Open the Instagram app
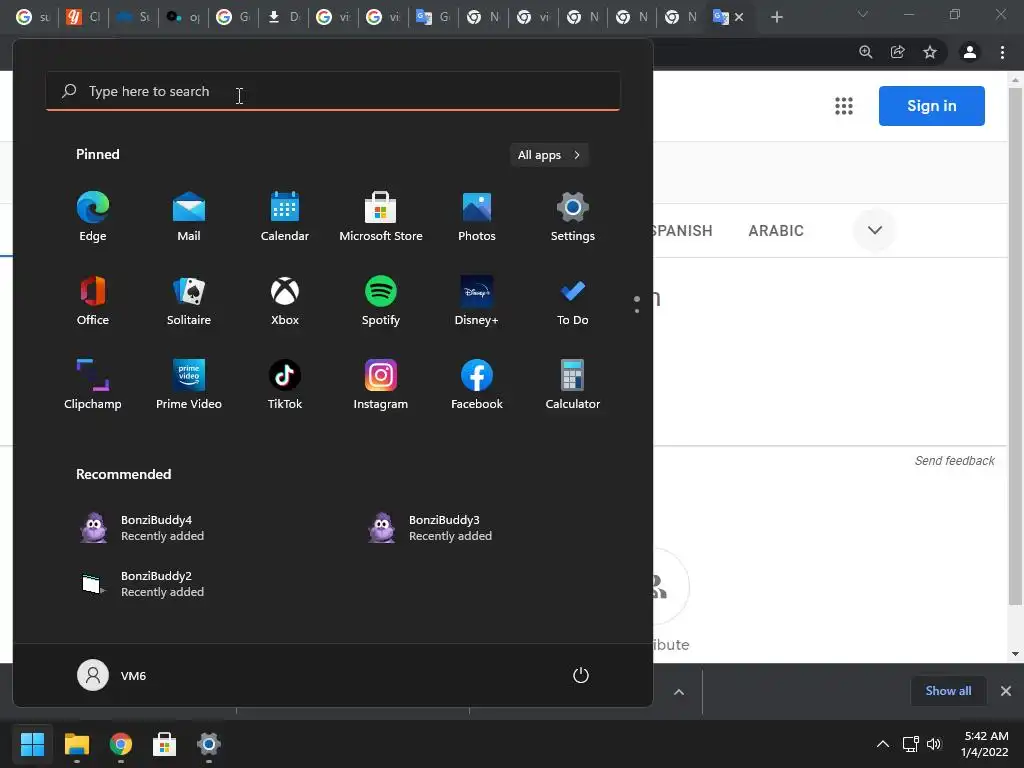 tap(381, 385)
